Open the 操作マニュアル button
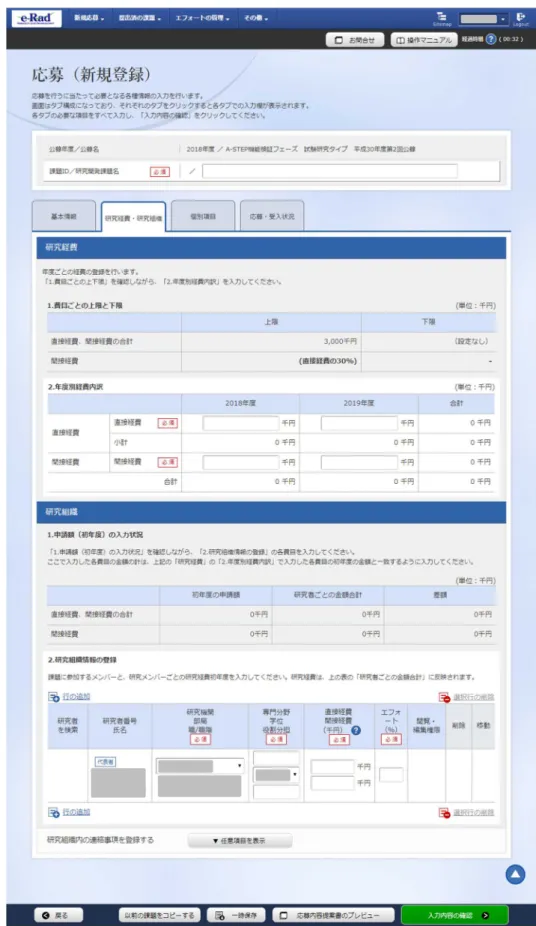Image resolution: width=536 pixels, height=926 pixels. coord(424,40)
